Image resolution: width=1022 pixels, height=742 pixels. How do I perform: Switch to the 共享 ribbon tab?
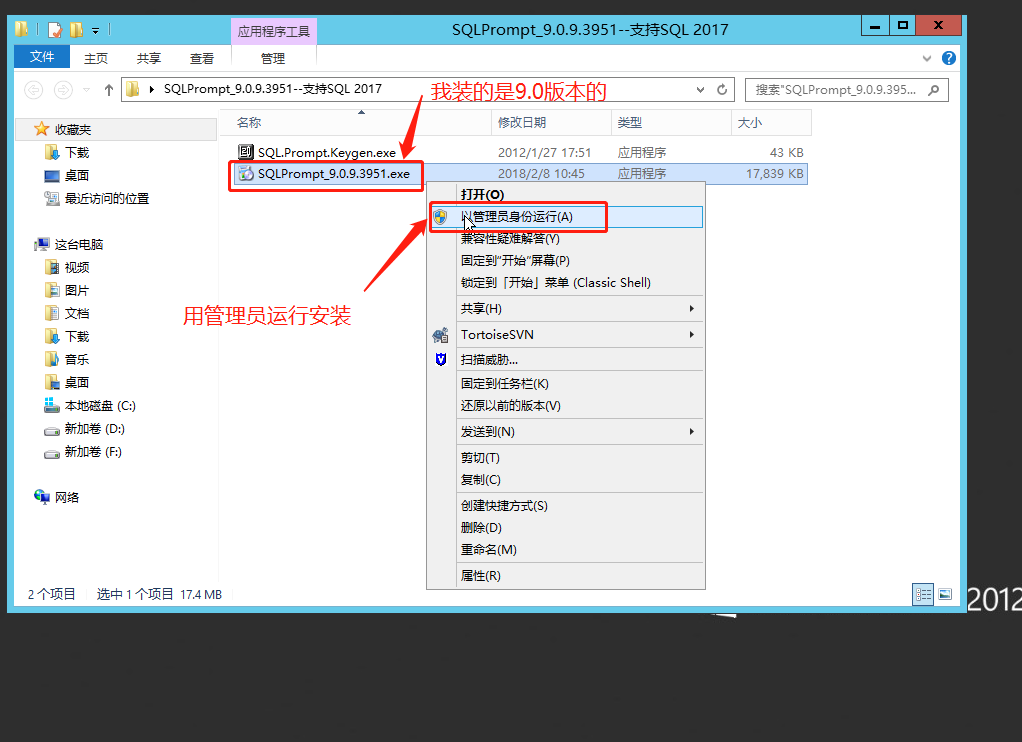(x=149, y=59)
